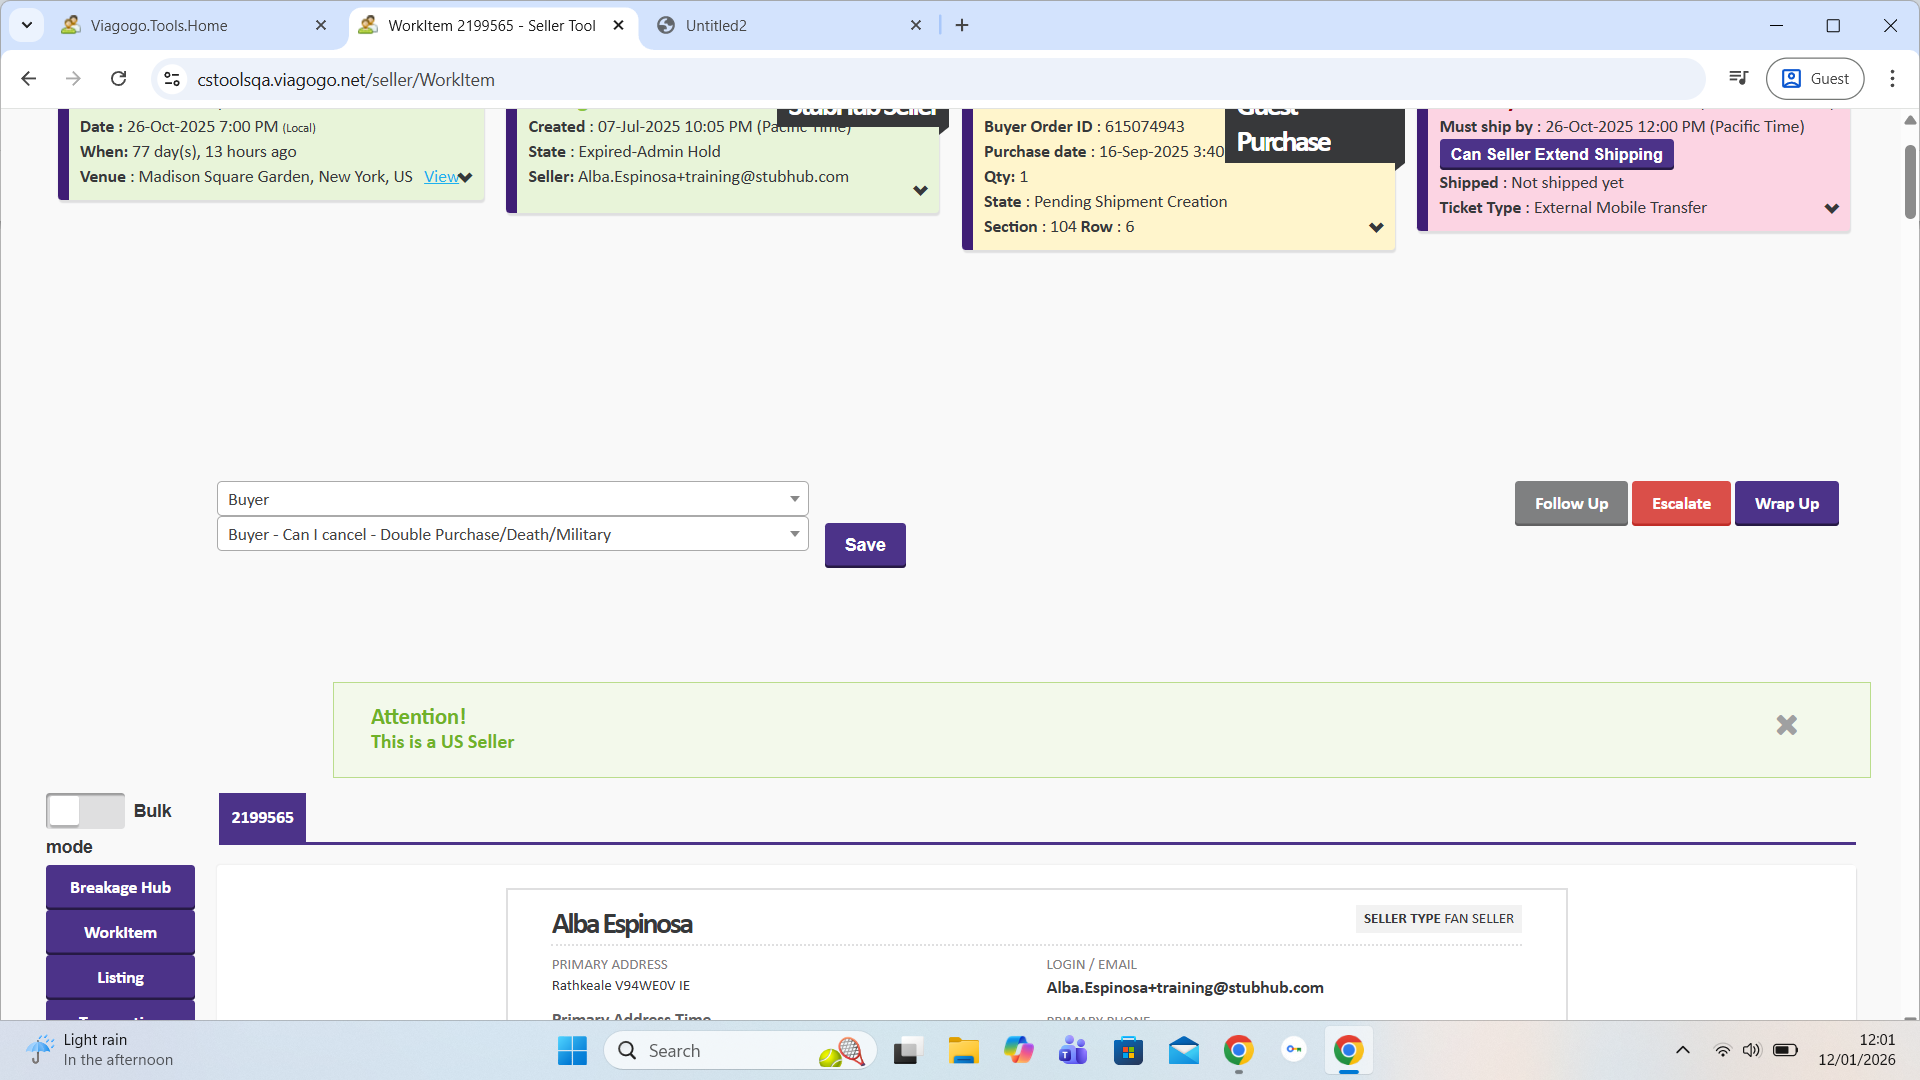Open the Chrome three-dot menu
The width and height of the screenshot is (1920, 1080).
1891,79
